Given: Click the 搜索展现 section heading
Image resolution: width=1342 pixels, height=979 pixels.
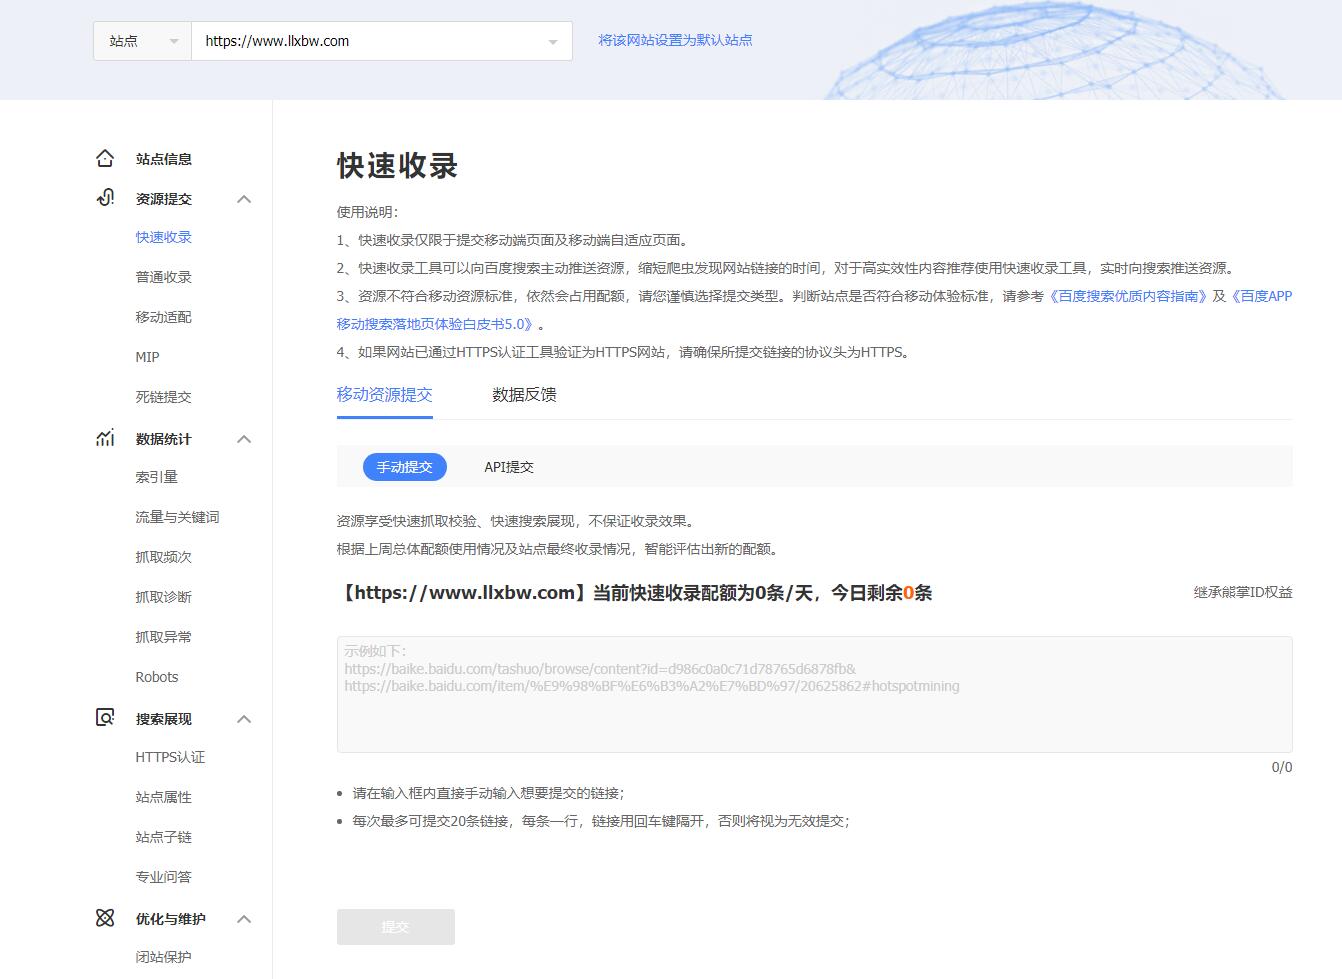Looking at the screenshot, I should [164, 719].
